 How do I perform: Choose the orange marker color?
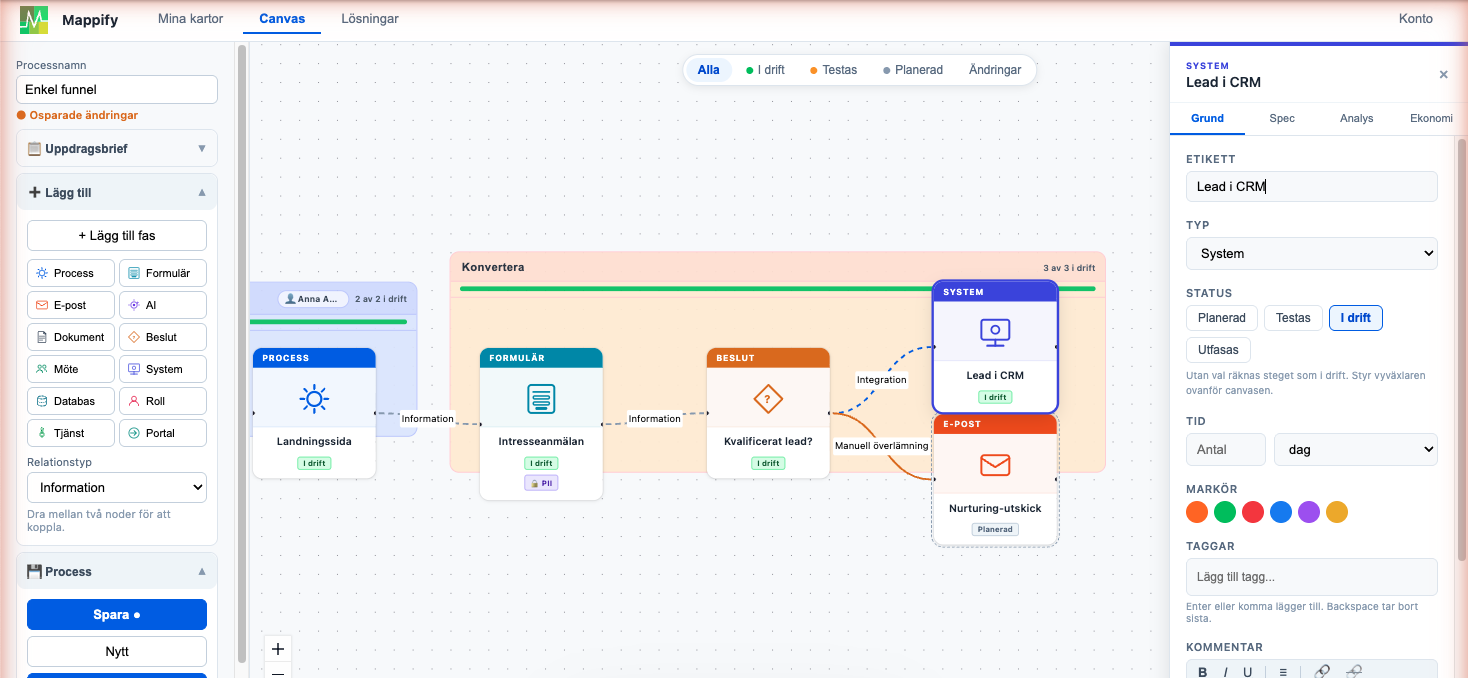point(1197,512)
